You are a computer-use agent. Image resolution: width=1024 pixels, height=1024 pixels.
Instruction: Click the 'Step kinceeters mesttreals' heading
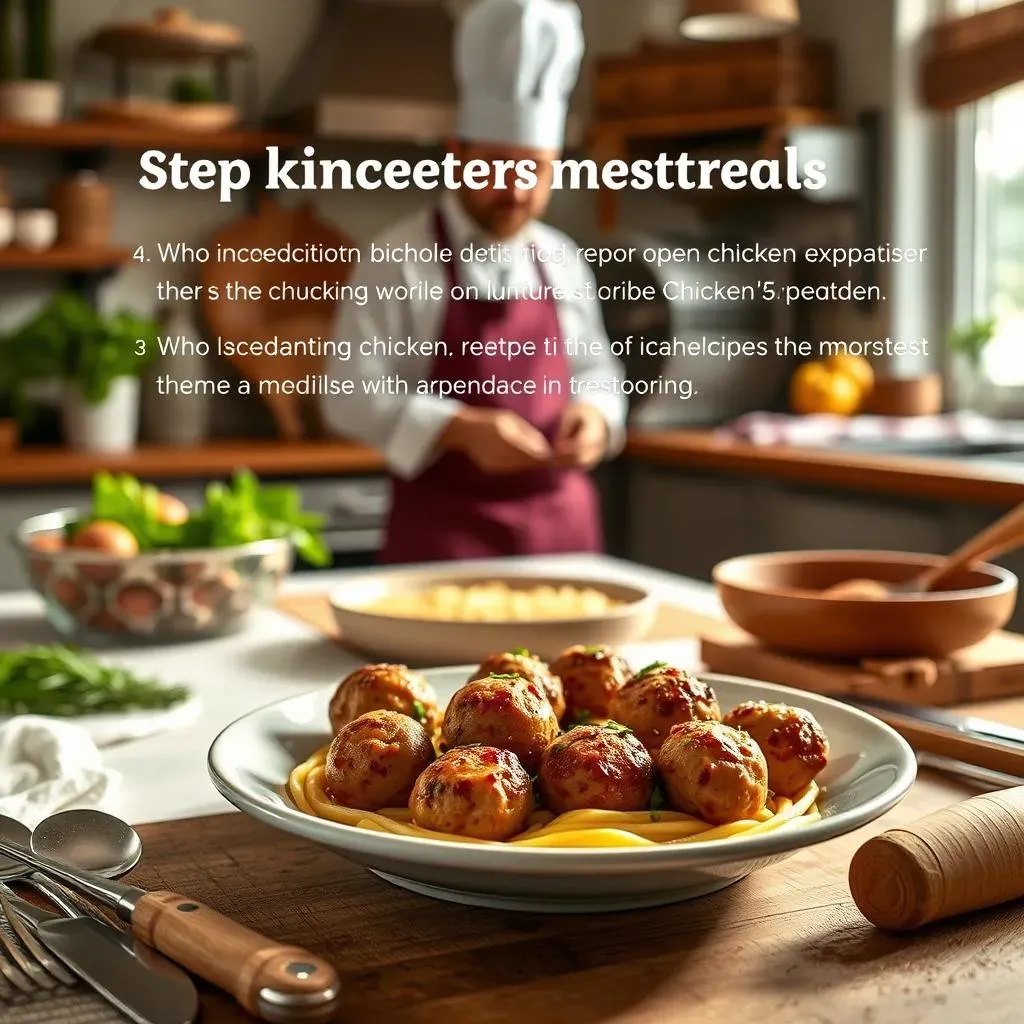point(483,170)
